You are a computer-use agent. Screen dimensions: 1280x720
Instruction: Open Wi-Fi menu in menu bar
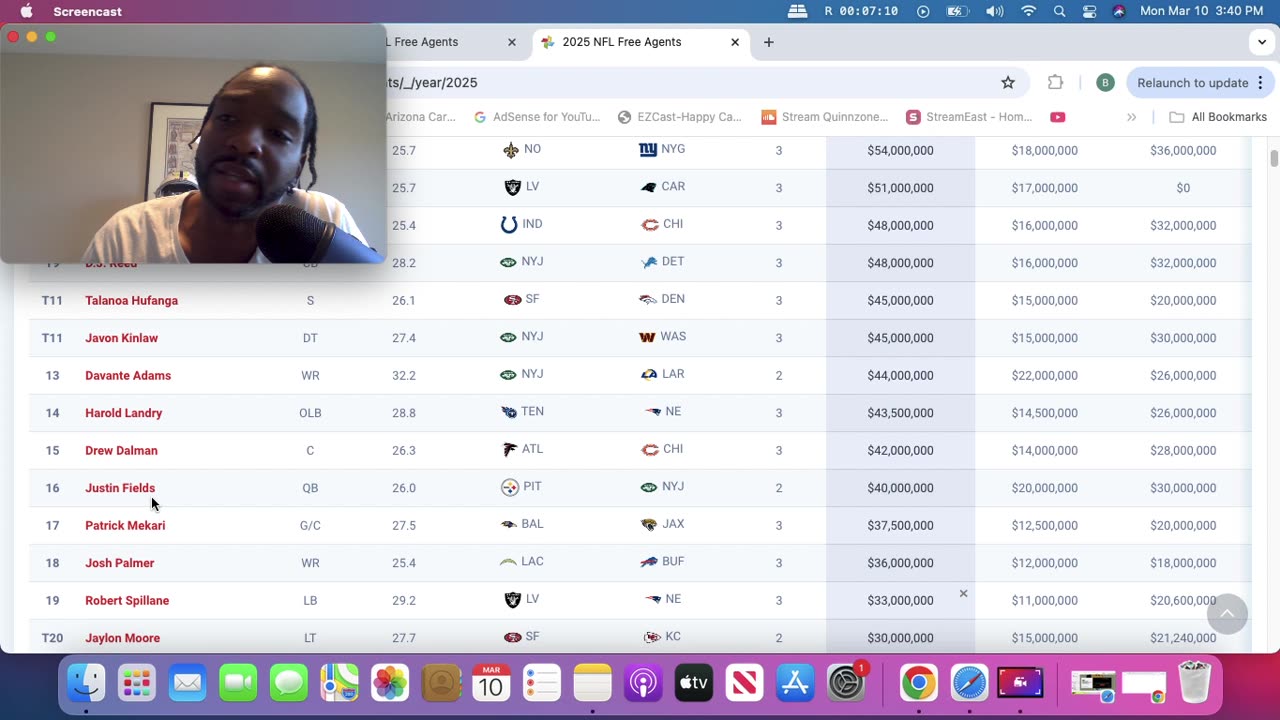click(1028, 11)
